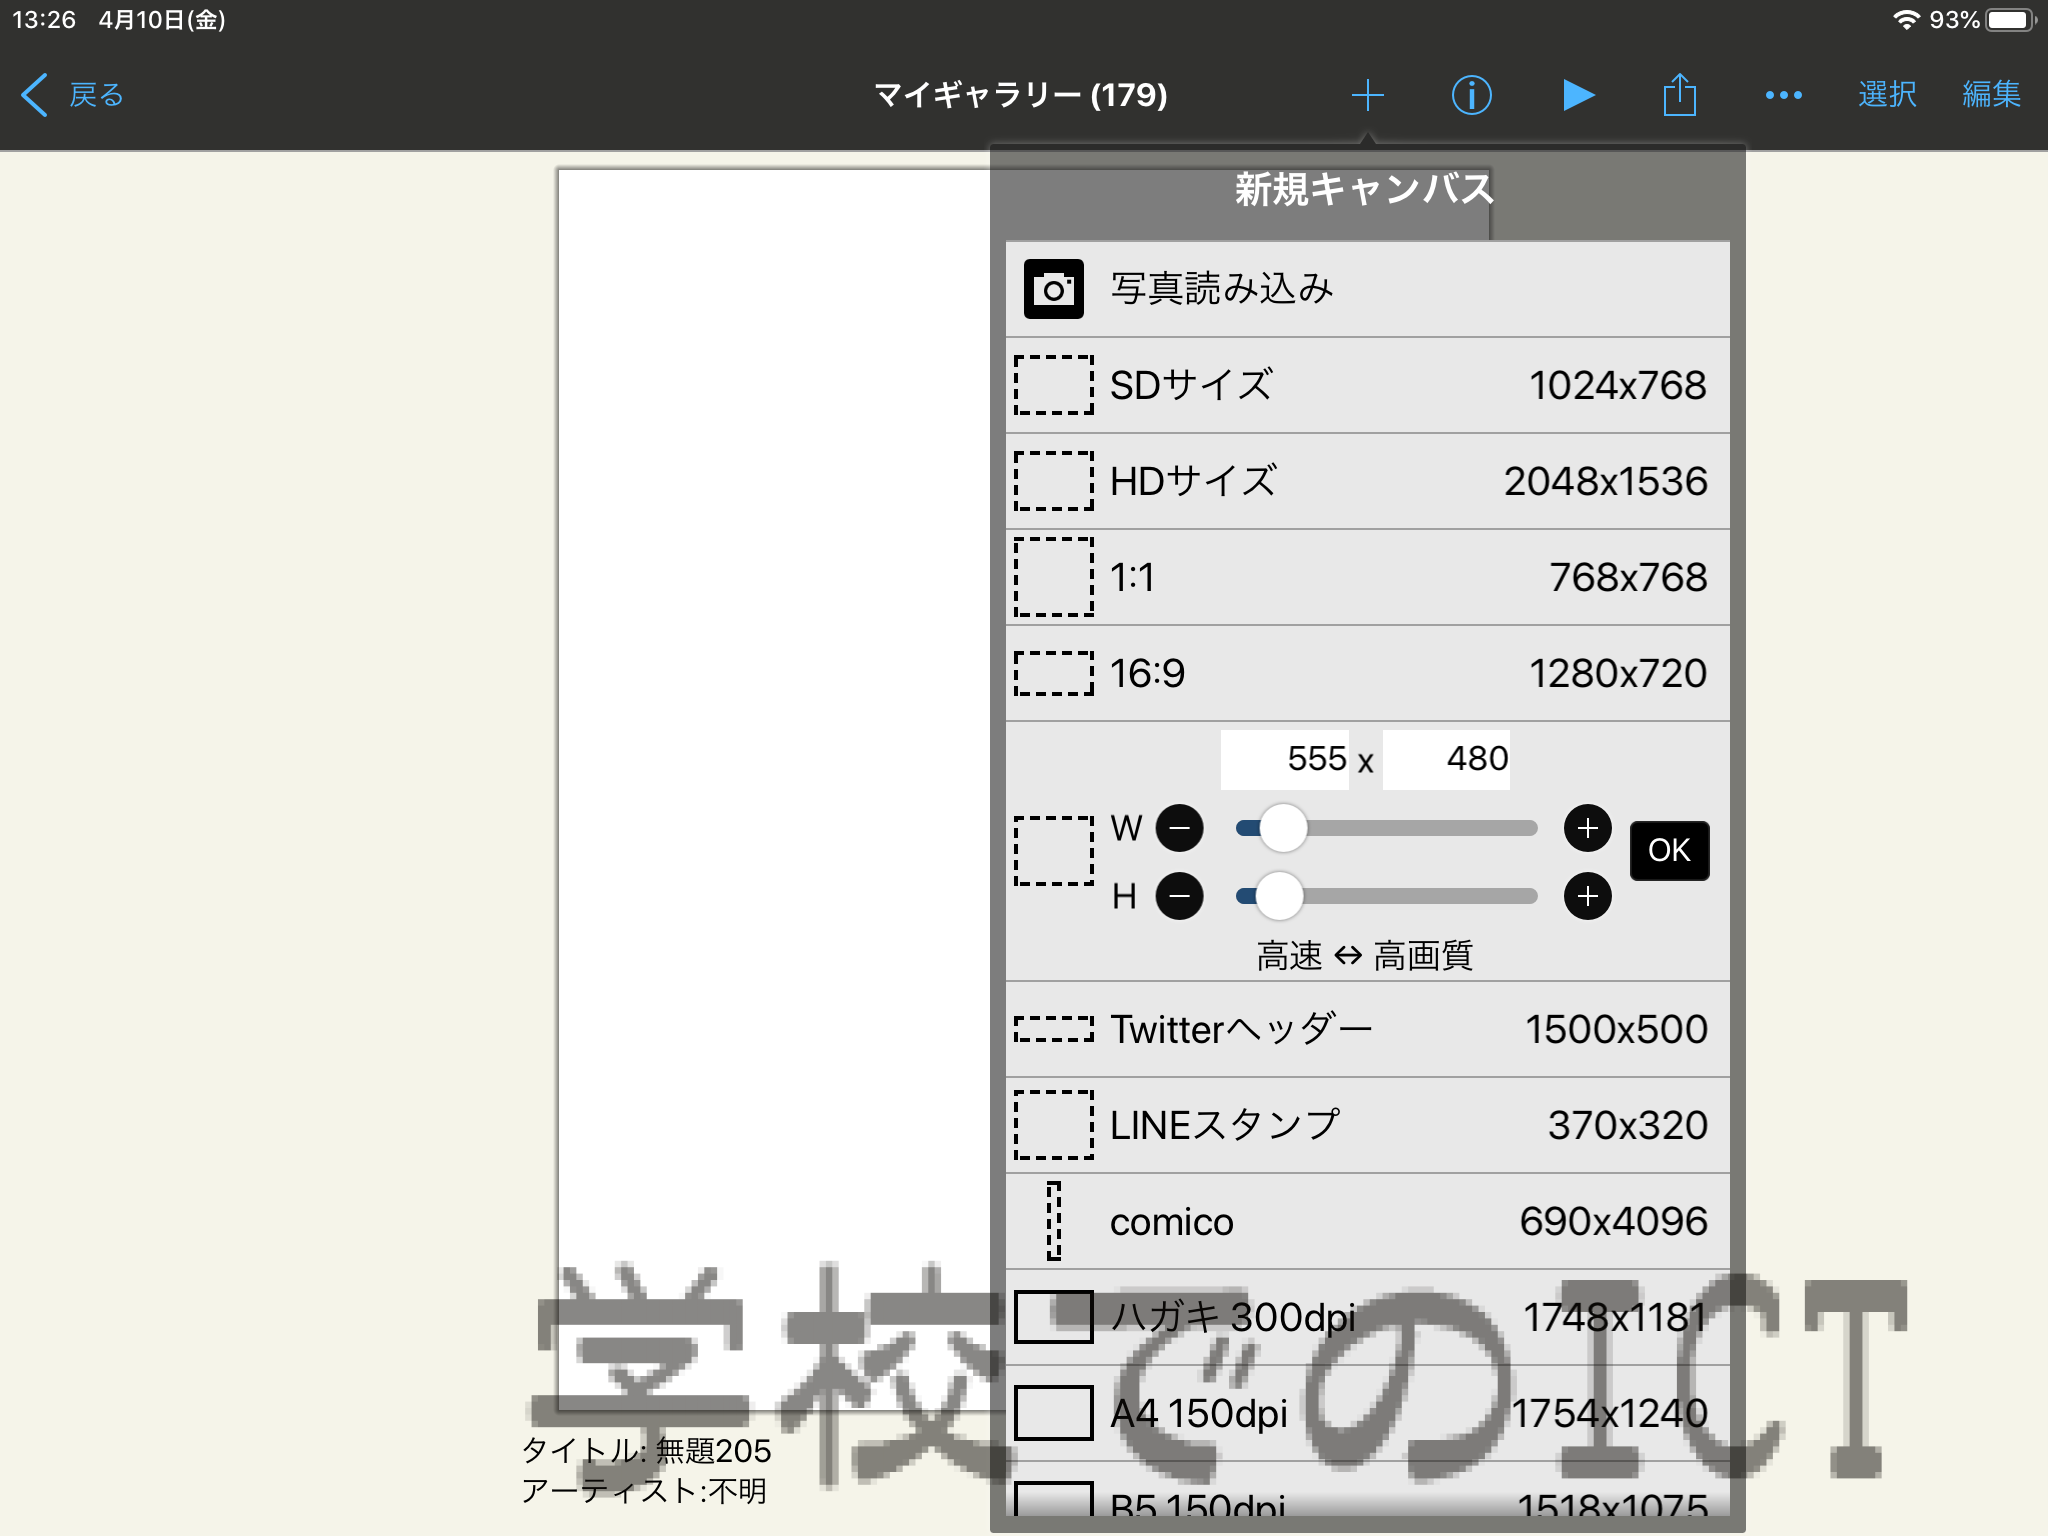The image size is (2048, 1536).
Task: Tap the 1:1 dashed square icon
Action: (1054, 577)
